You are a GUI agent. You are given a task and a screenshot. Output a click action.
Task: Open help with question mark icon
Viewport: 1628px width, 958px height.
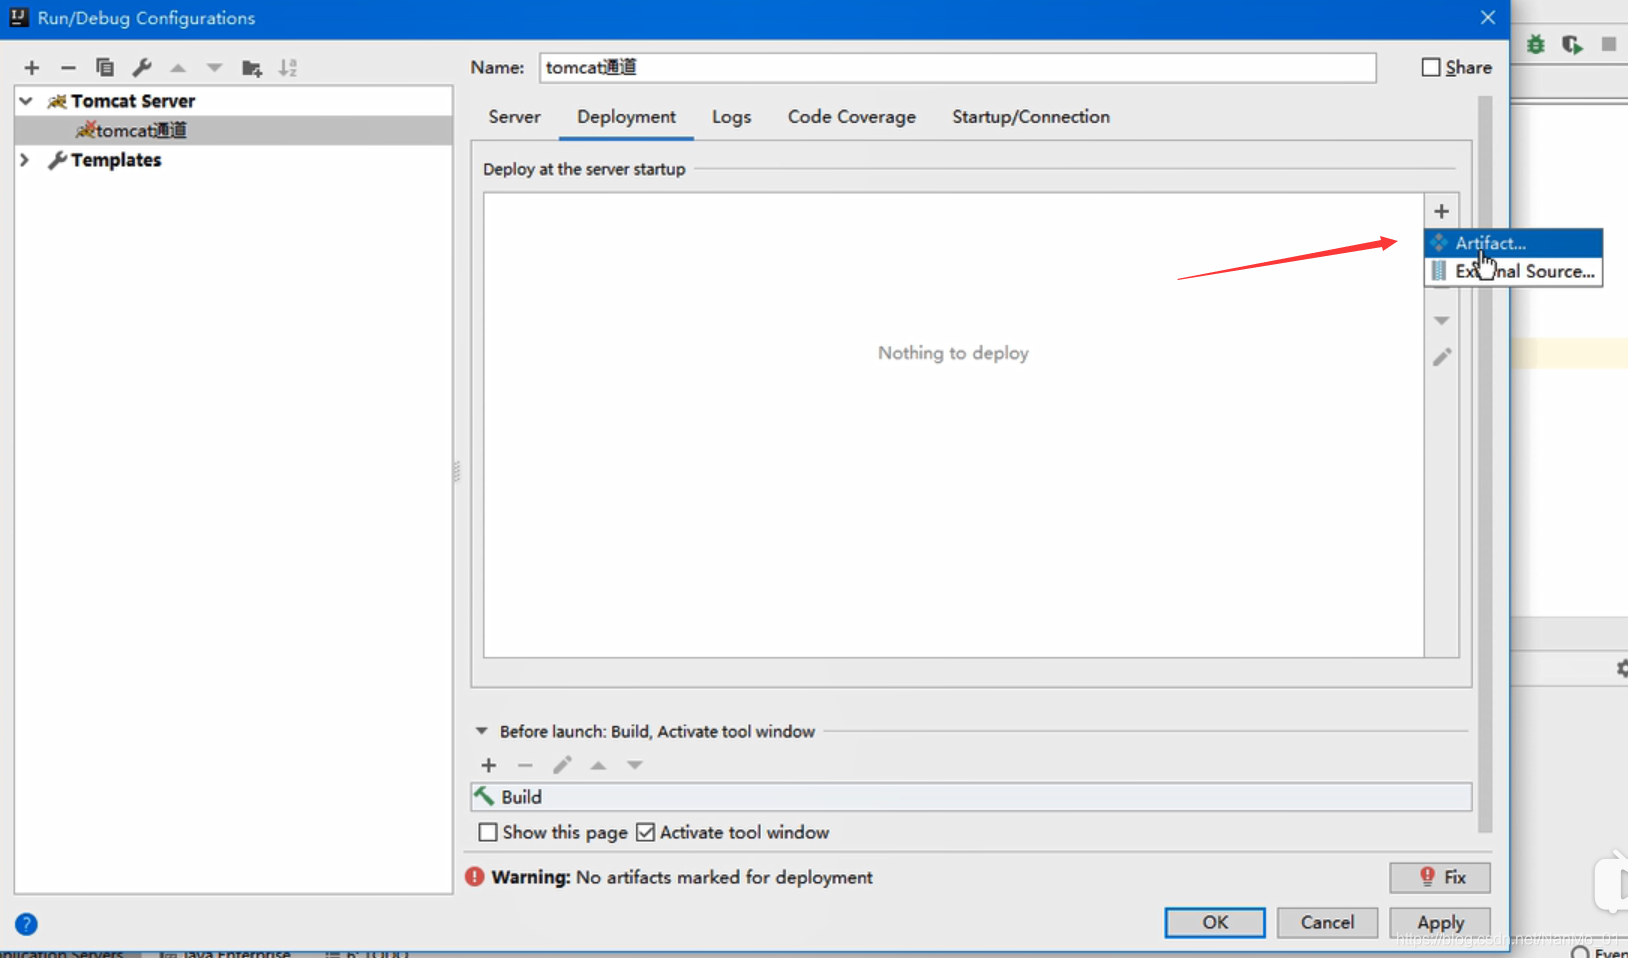pyautogui.click(x=26, y=924)
